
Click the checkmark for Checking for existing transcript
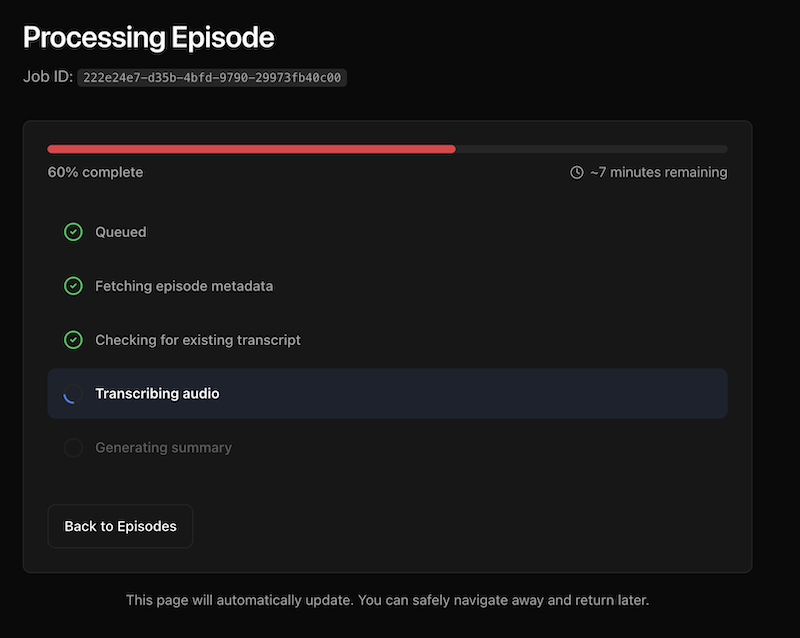[73, 340]
